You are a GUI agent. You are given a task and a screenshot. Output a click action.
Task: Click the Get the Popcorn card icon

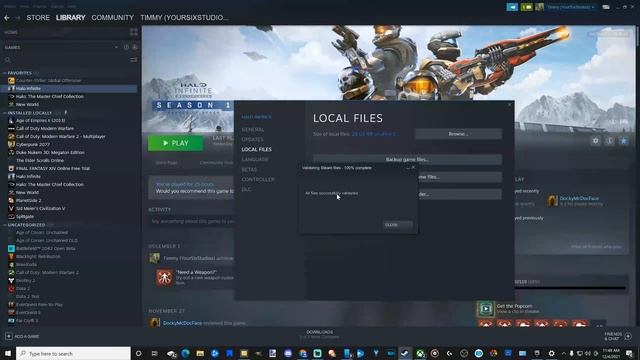click(x=485, y=309)
